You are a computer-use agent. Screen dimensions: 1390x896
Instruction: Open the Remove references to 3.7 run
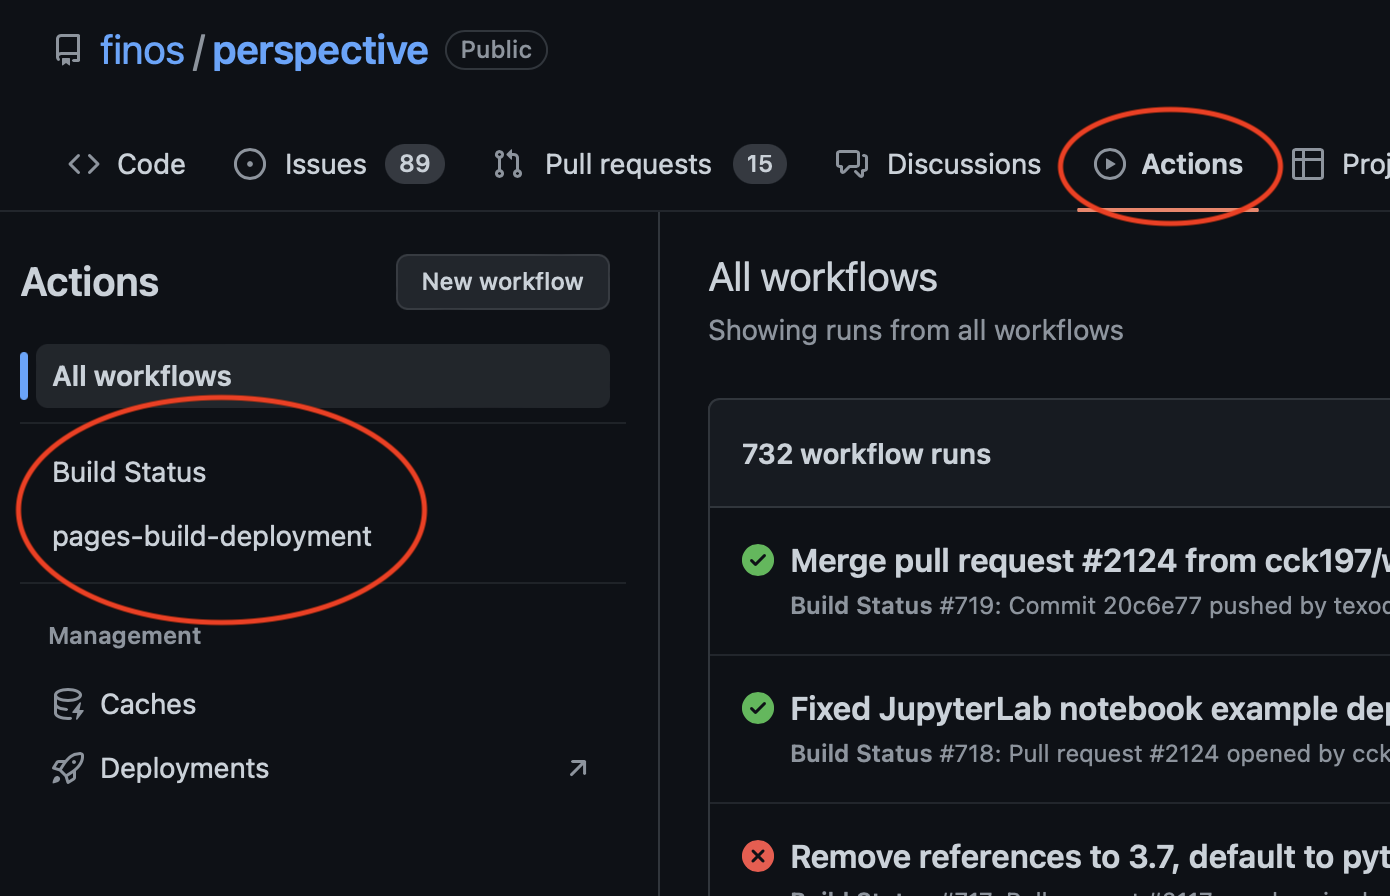(x=1090, y=857)
